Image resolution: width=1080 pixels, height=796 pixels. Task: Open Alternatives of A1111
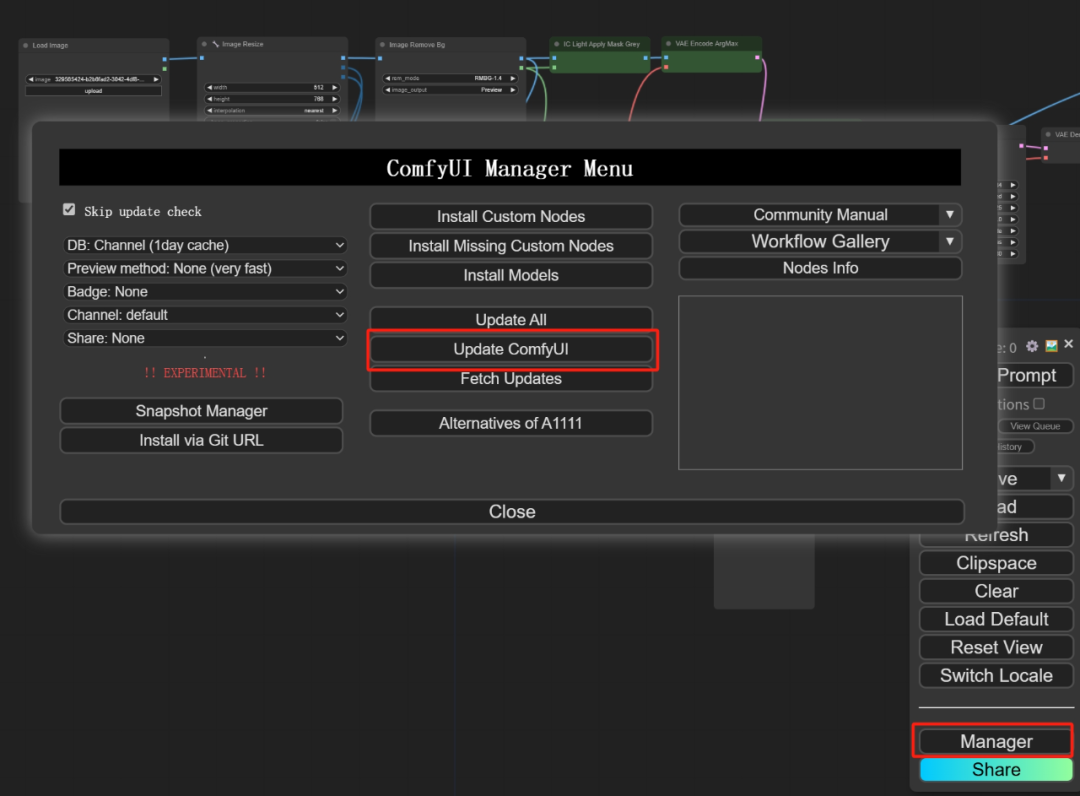click(x=511, y=423)
